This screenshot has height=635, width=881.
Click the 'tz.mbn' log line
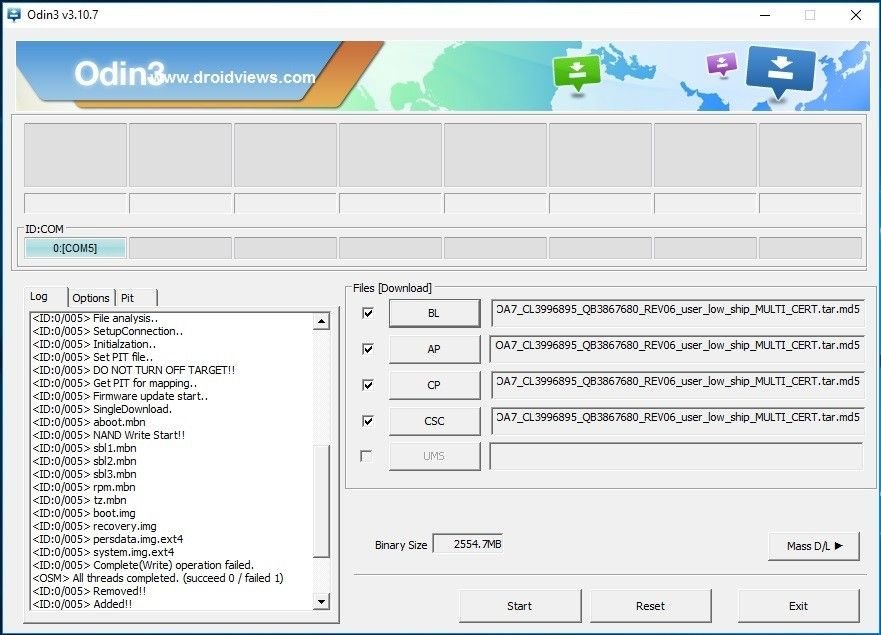click(80, 500)
